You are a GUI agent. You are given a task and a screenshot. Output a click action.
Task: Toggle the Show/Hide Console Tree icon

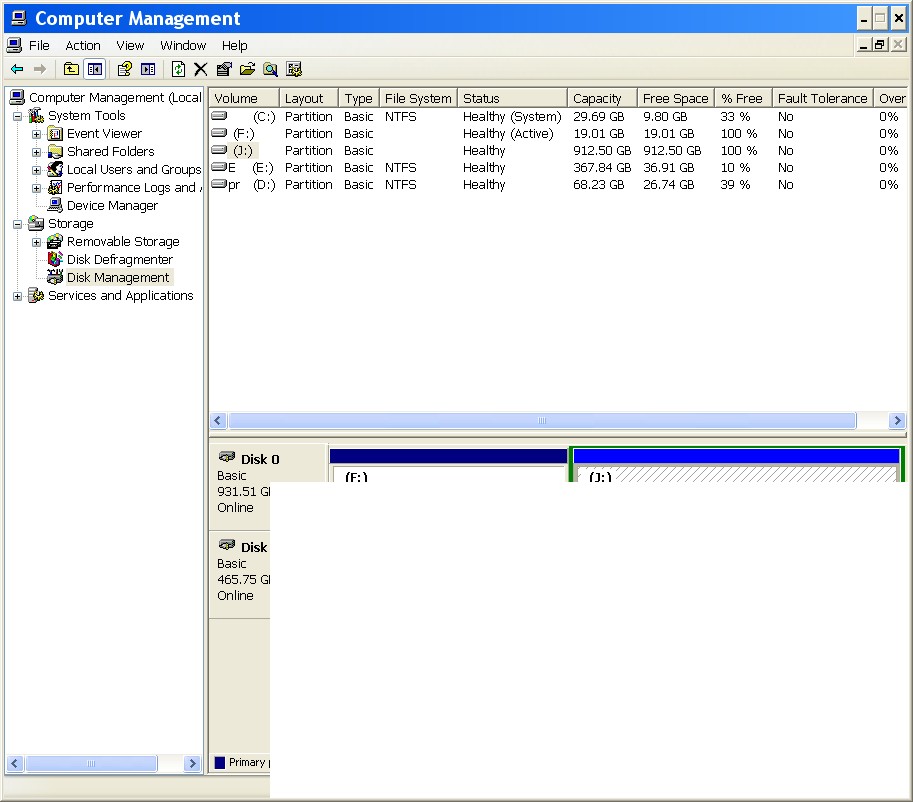tap(95, 69)
